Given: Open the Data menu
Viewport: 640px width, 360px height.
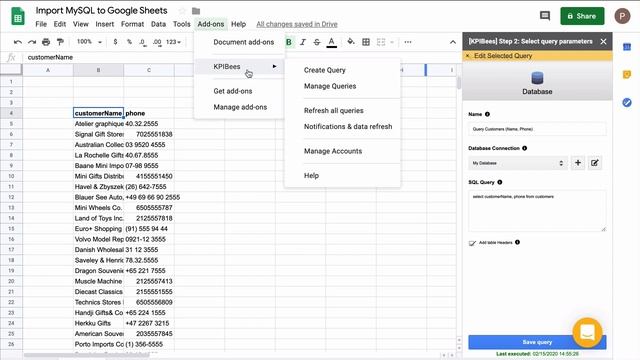Looking at the screenshot, I should 158,24.
